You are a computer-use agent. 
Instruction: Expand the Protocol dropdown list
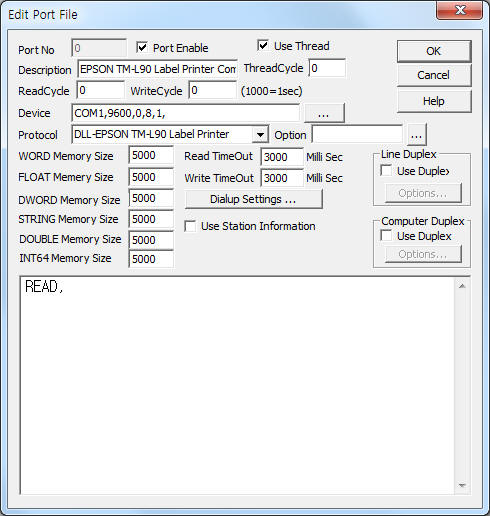click(260, 135)
